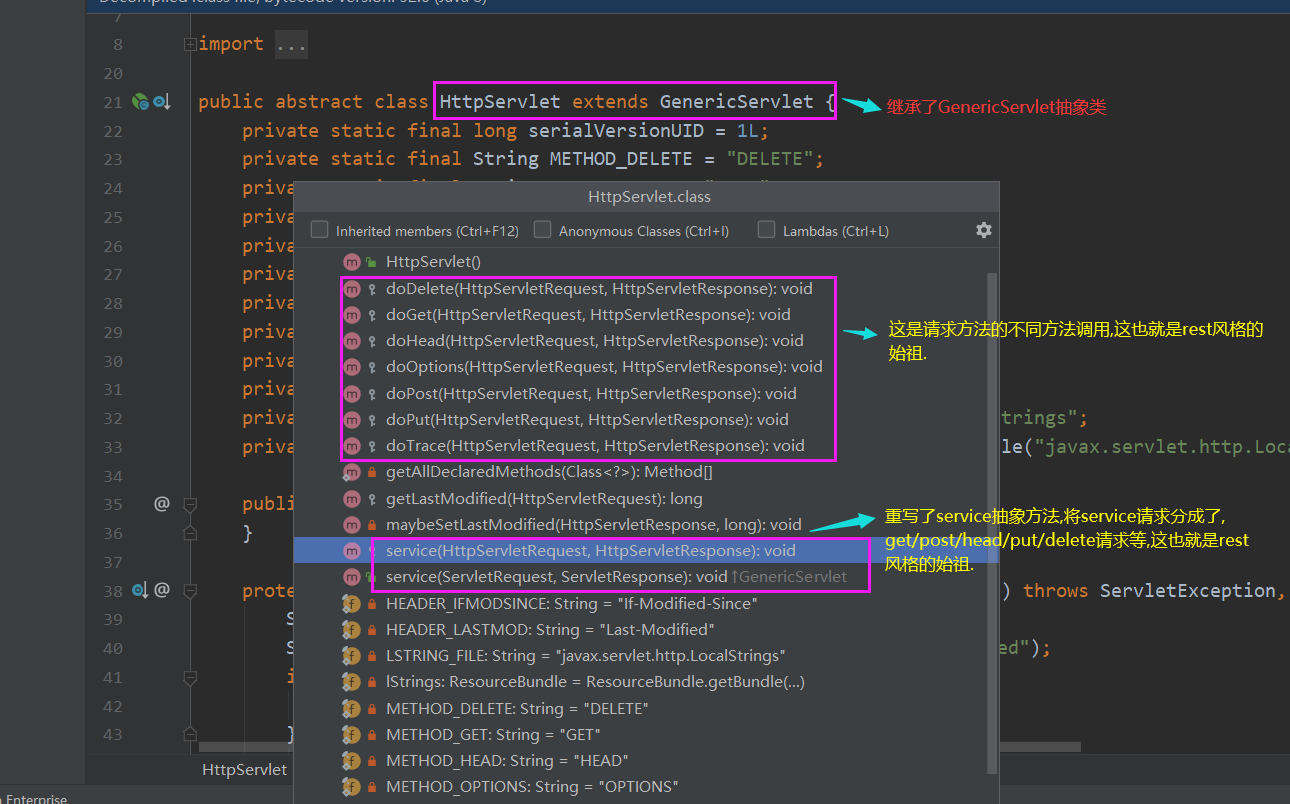Click the method icon beside HttpServlet() constructor
The width and height of the screenshot is (1290, 804).
(x=351, y=262)
